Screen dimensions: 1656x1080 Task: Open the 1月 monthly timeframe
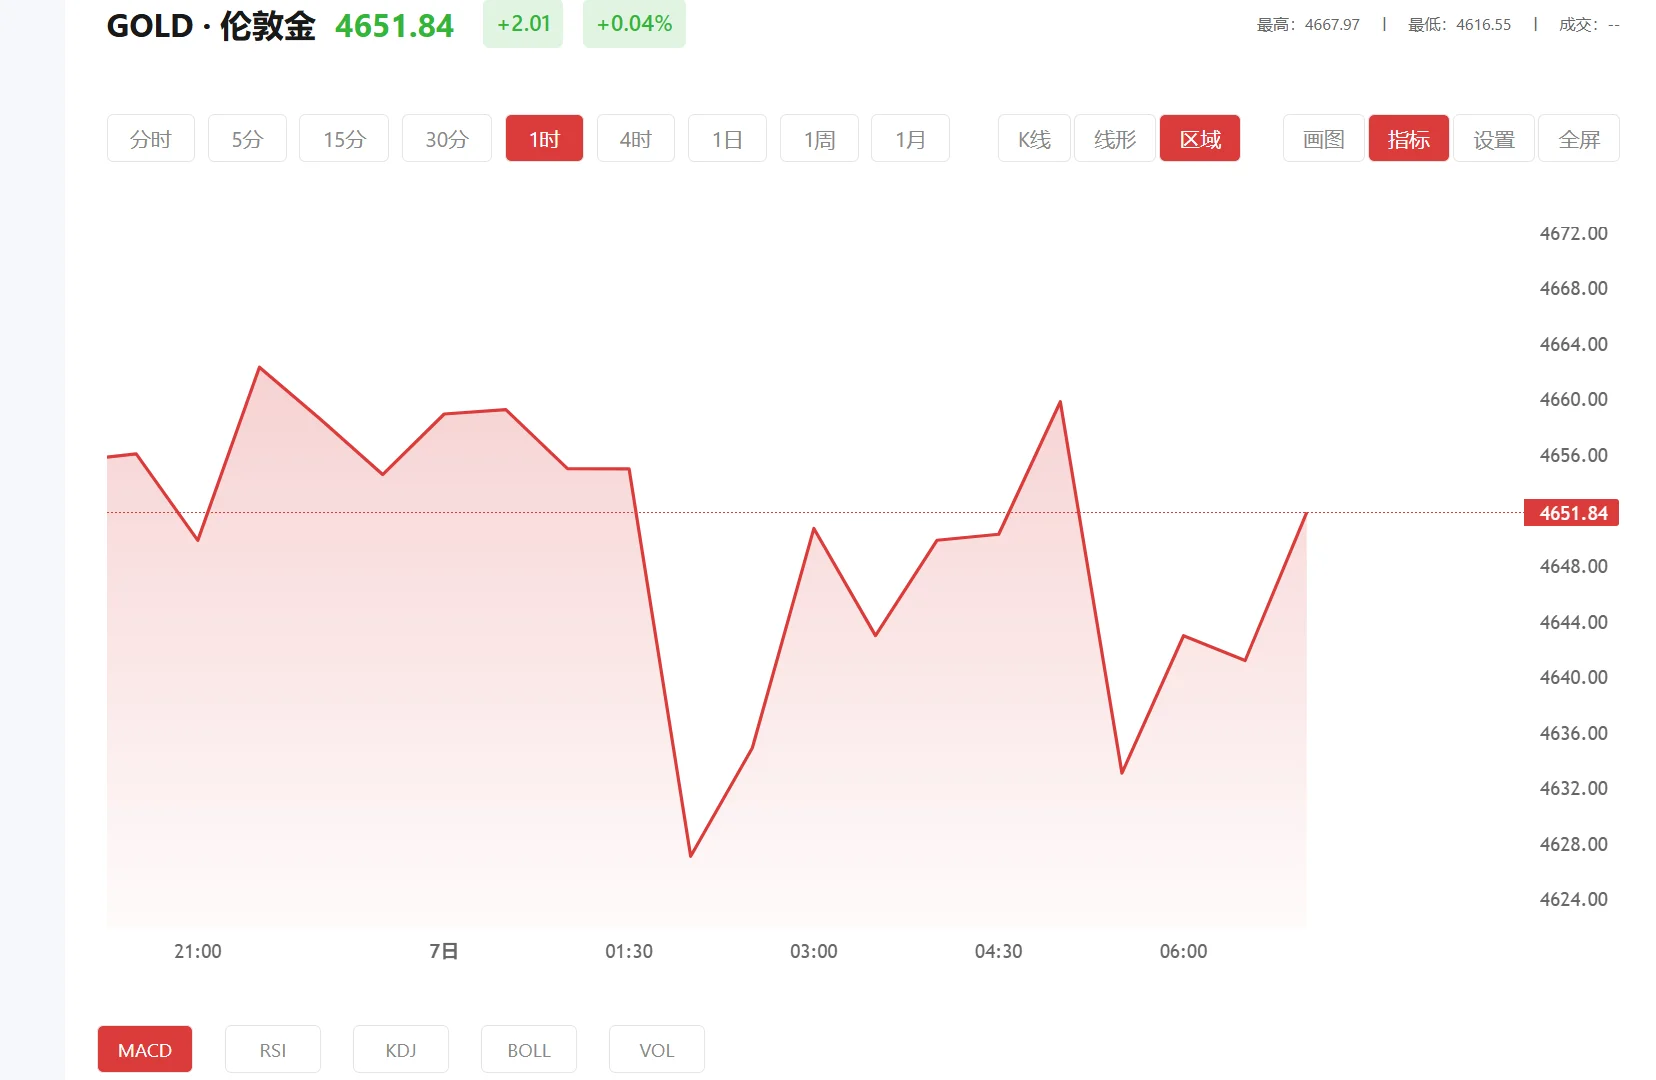[910, 138]
